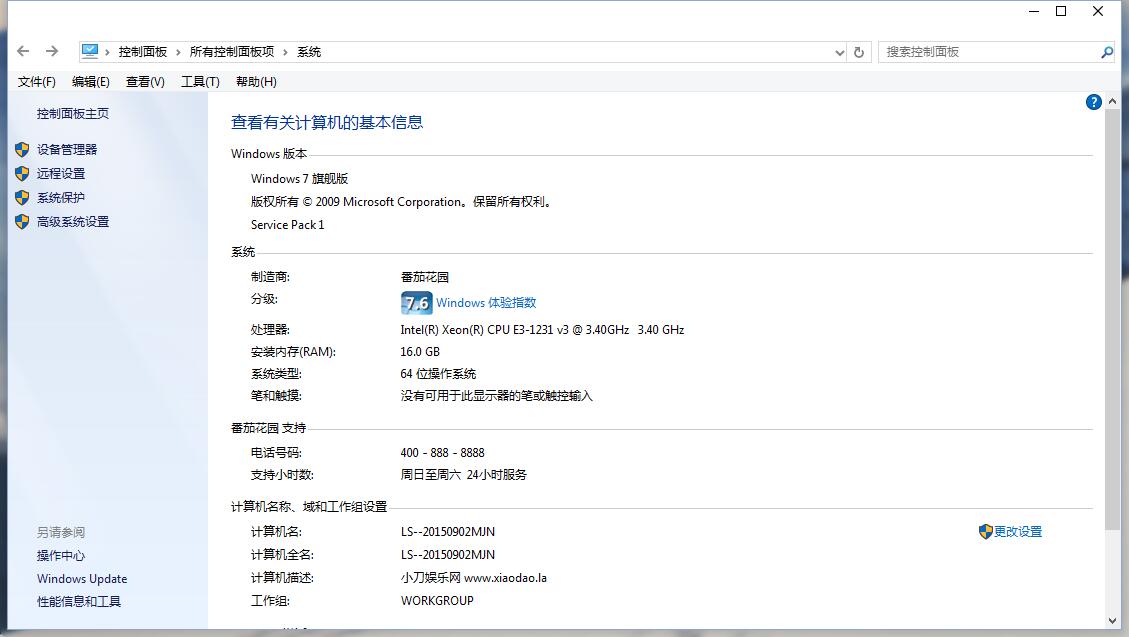Click the 小刀娱乐网 www.xiaodao.la description

point(474,578)
